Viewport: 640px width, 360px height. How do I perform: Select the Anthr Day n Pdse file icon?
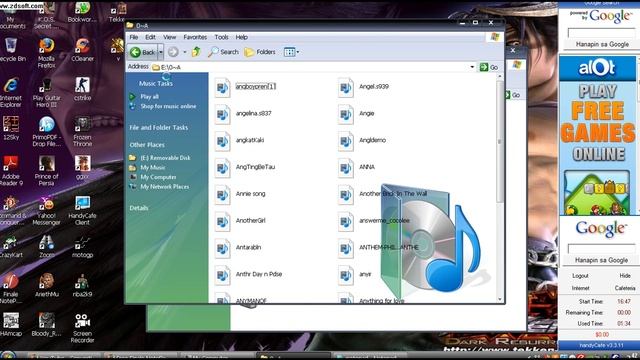pos(222,276)
